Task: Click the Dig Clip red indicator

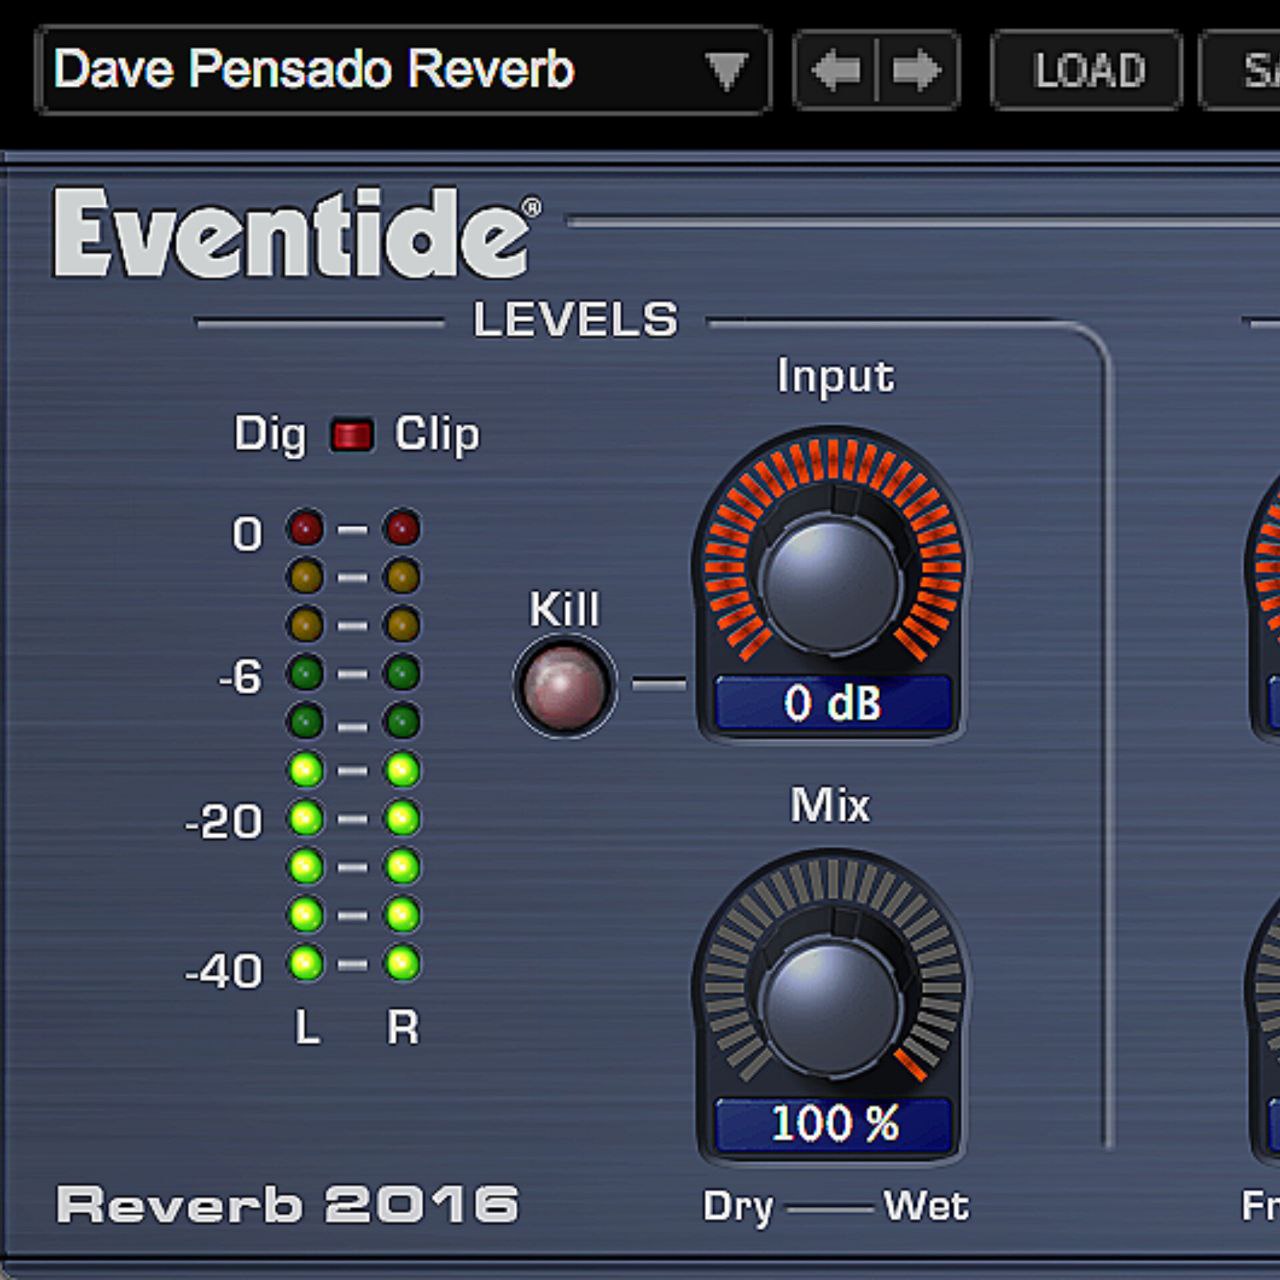Action: point(352,435)
